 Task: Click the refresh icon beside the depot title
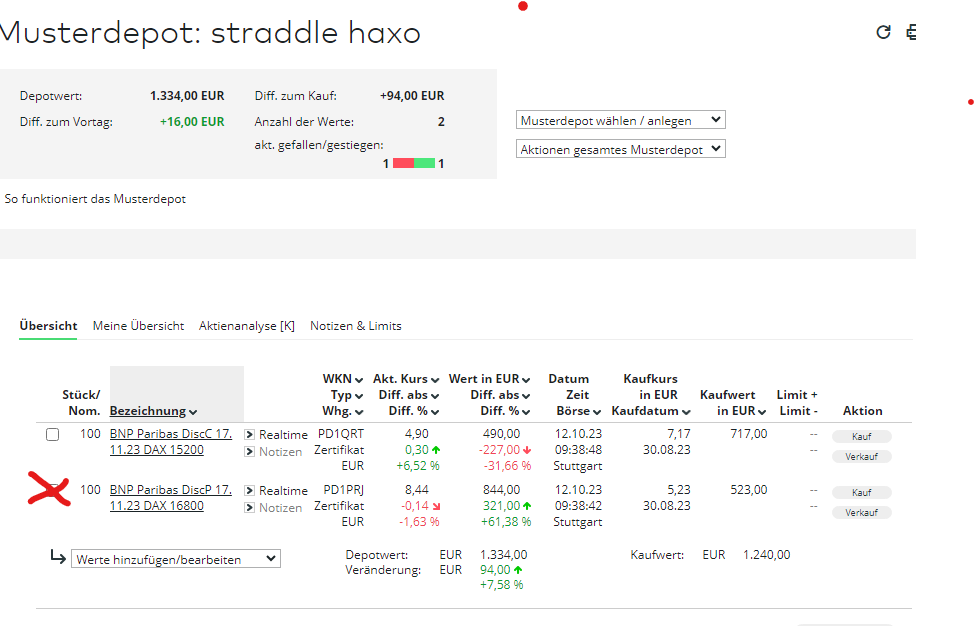click(x=883, y=32)
